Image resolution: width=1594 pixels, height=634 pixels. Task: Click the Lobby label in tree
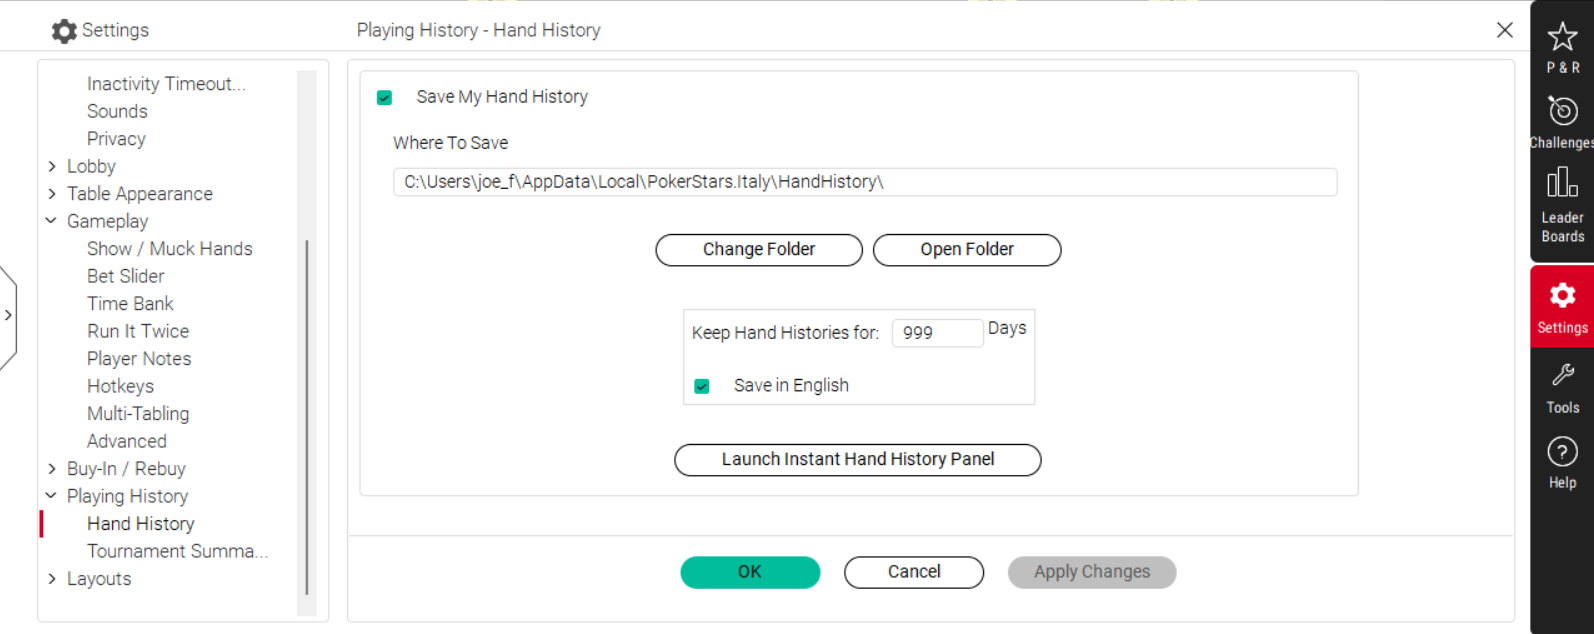tap(91, 166)
